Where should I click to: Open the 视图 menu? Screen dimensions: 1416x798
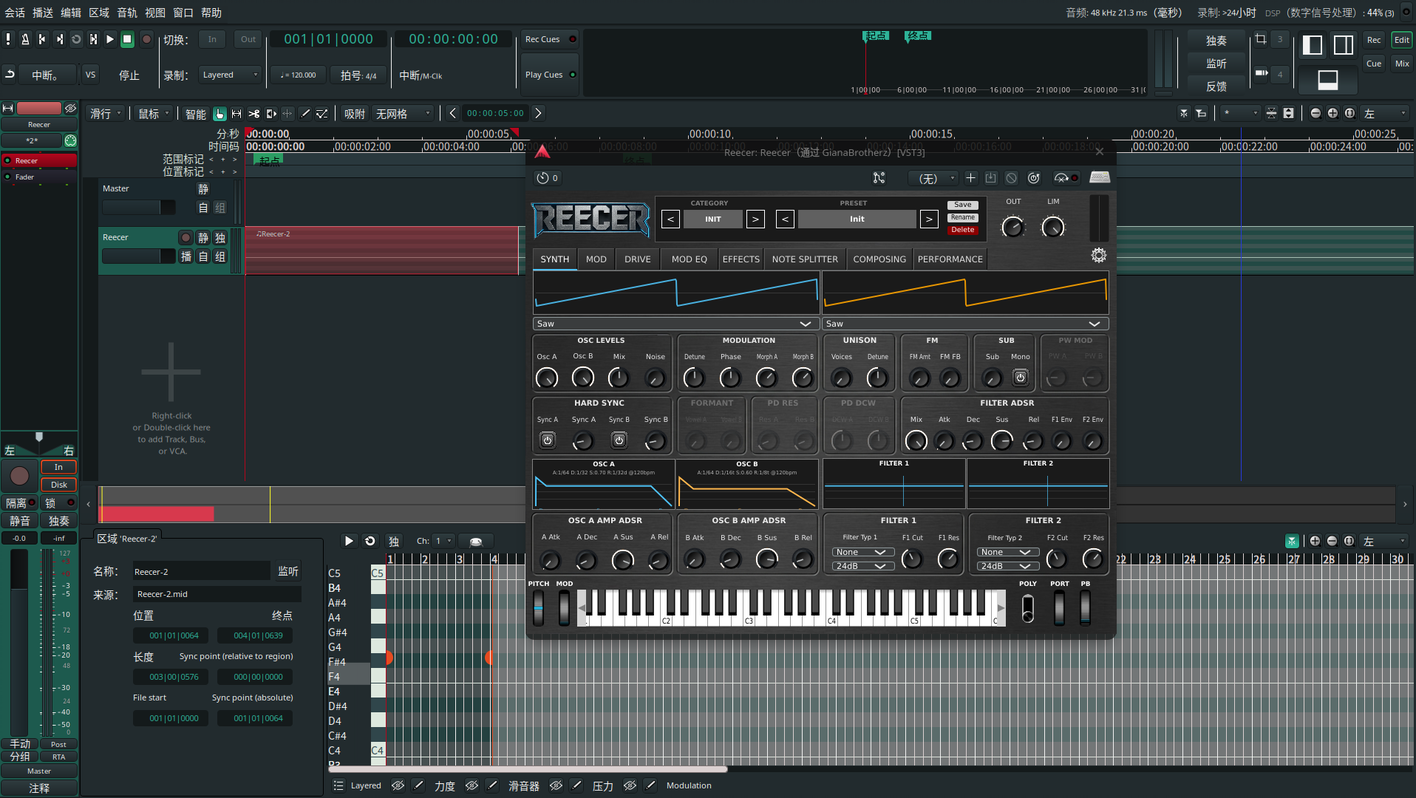(155, 13)
